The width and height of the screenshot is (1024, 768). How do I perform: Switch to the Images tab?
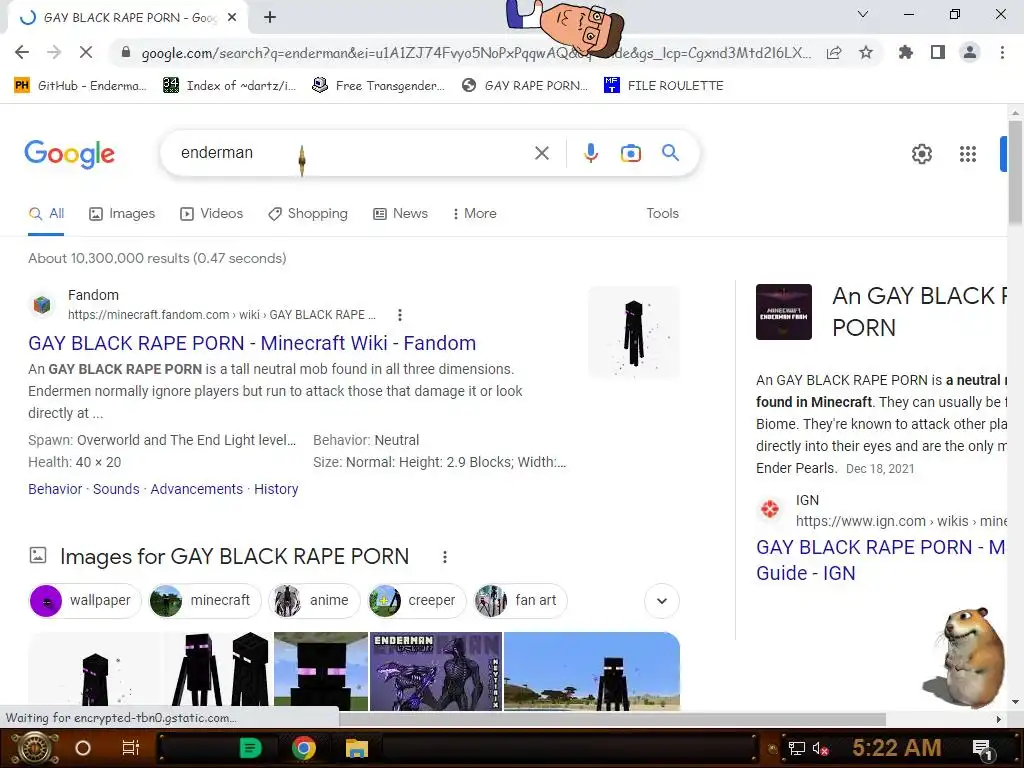tap(122, 214)
